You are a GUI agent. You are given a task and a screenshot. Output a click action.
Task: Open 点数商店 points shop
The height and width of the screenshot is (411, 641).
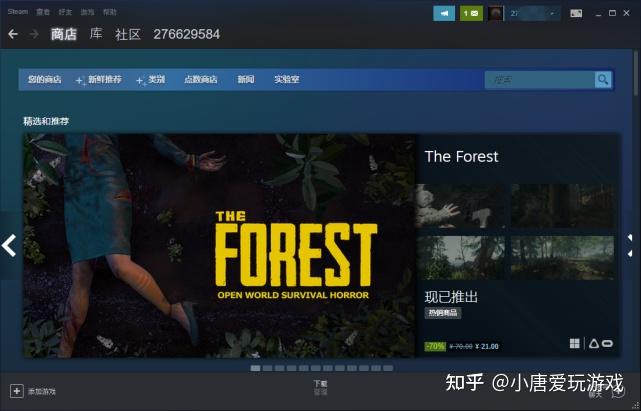[x=201, y=79]
